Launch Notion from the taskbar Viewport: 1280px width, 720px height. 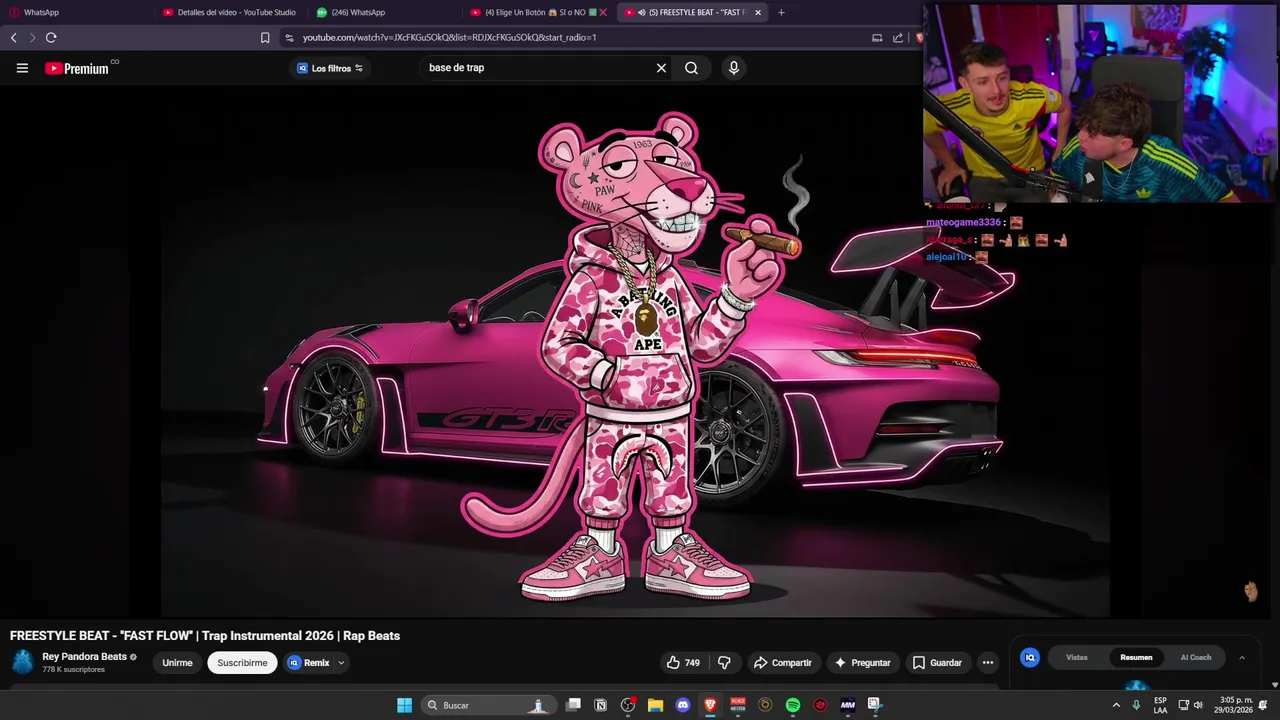tap(601, 705)
